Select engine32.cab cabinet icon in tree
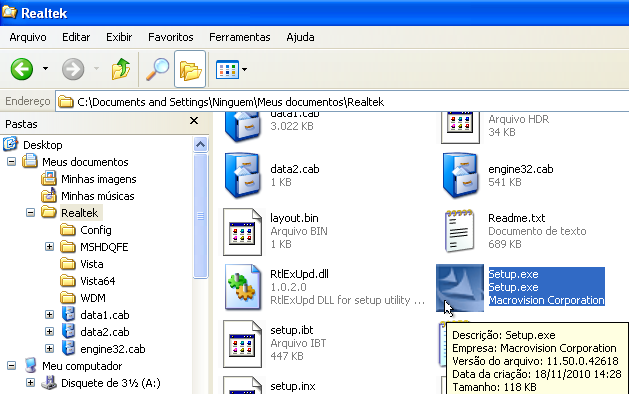This screenshot has width=629, height=394. pos(69,348)
